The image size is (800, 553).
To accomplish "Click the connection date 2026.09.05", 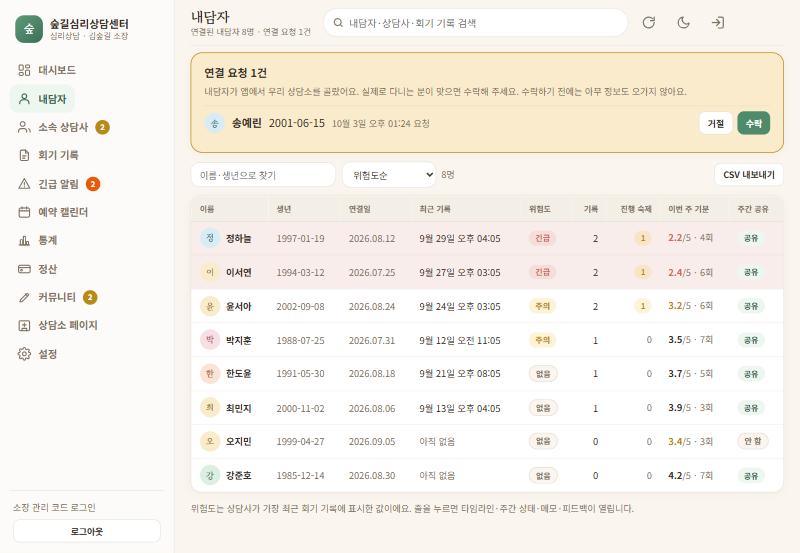I will click(x=372, y=442).
